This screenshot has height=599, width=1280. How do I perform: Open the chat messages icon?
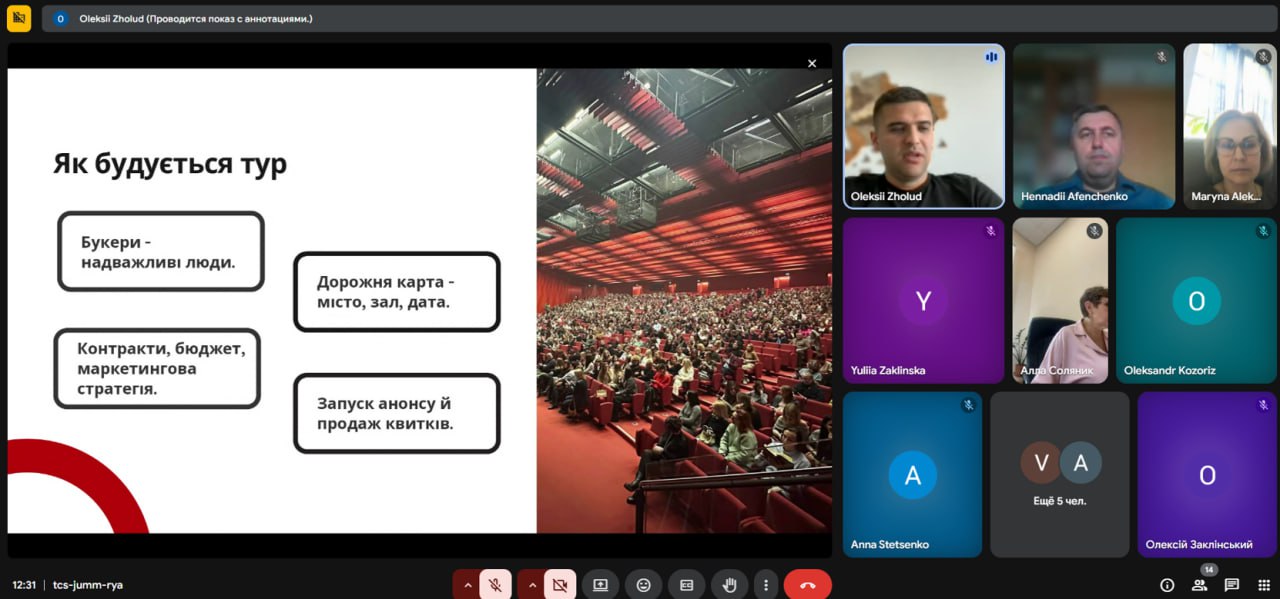coord(1231,585)
